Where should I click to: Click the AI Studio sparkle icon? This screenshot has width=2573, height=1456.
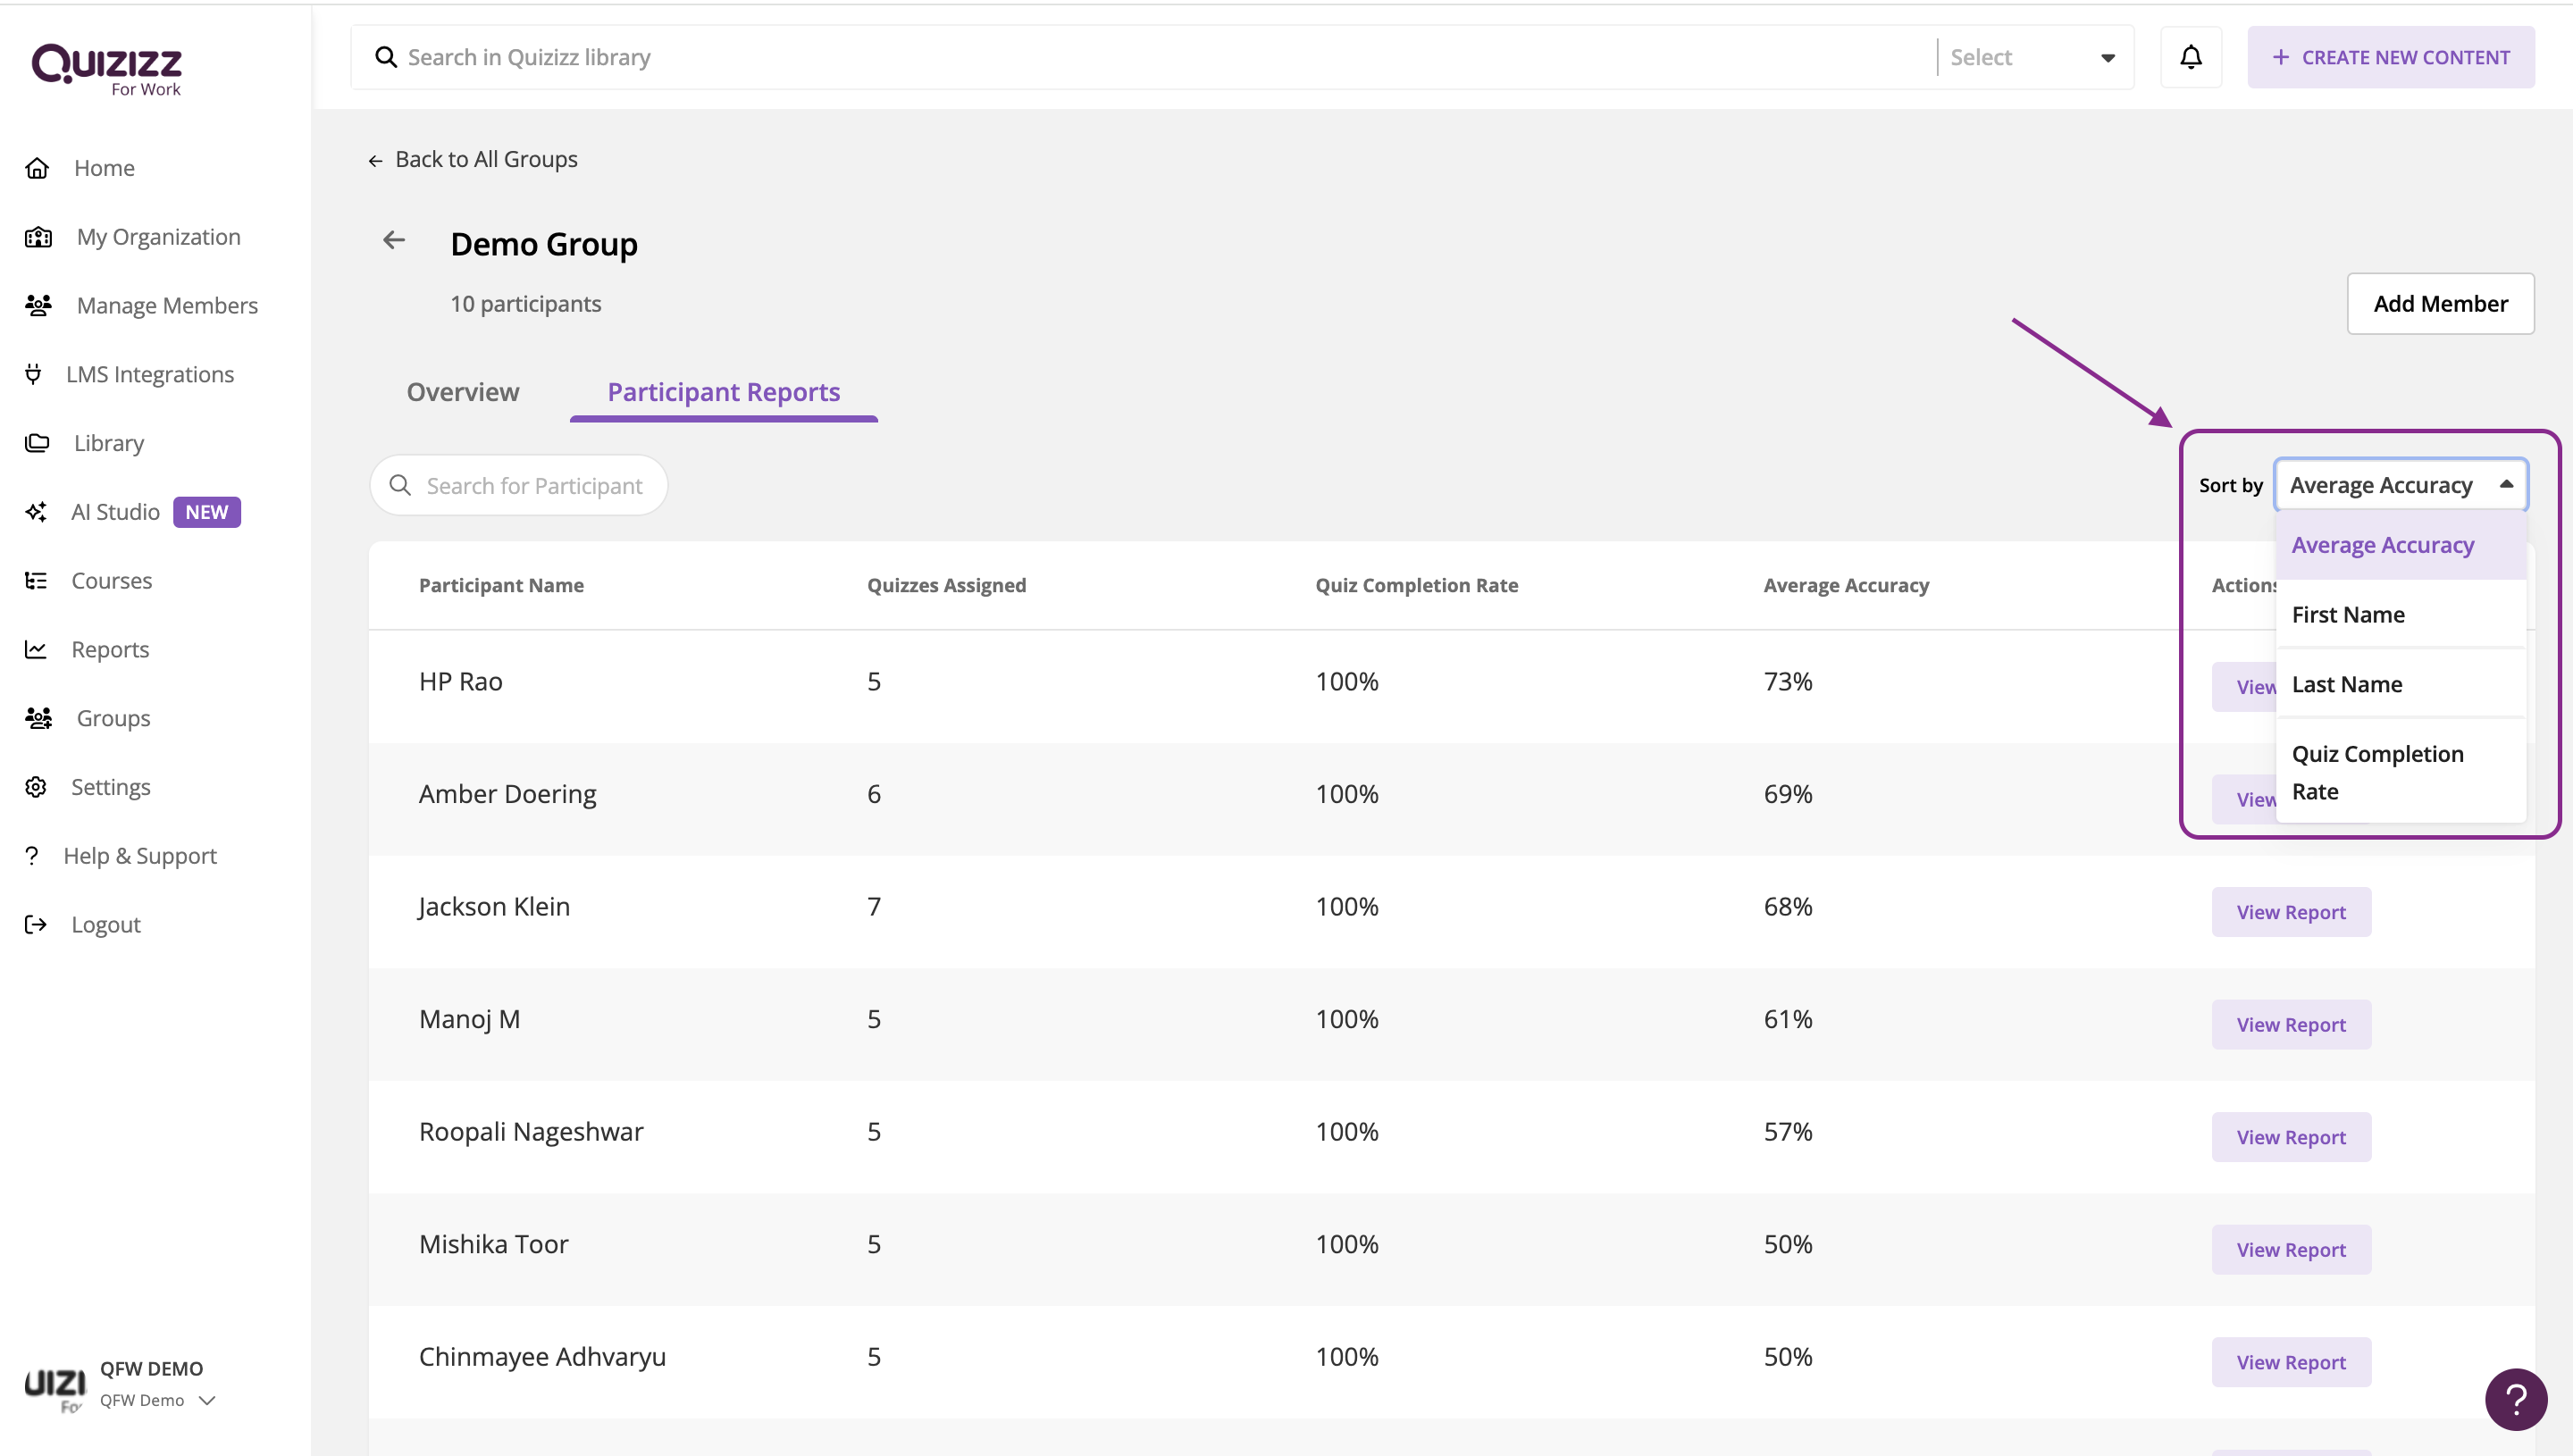point(36,512)
